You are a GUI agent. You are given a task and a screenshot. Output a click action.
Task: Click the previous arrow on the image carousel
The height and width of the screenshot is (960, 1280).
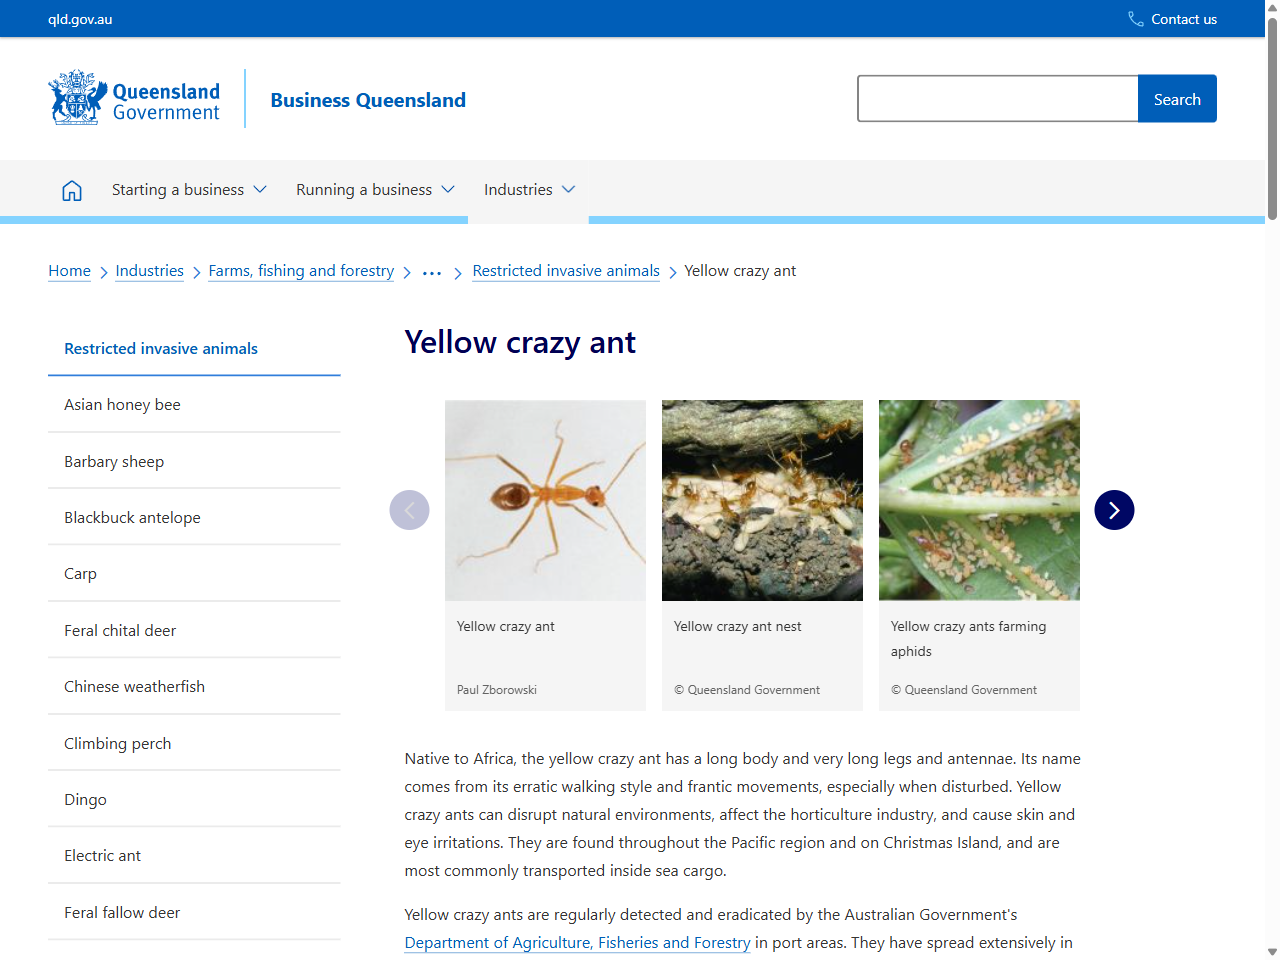click(x=409, y=510)
